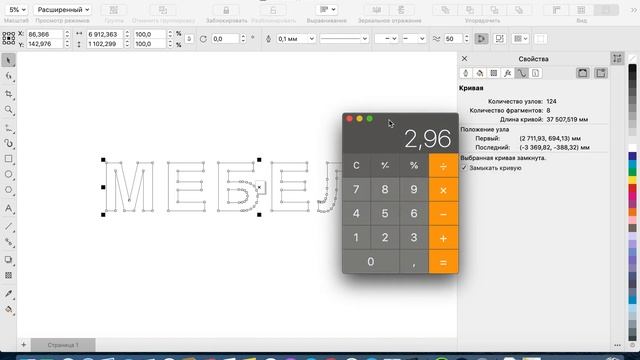Click the Group objects toolbar icon
The image size is (640, 360).
pos(114,10)
